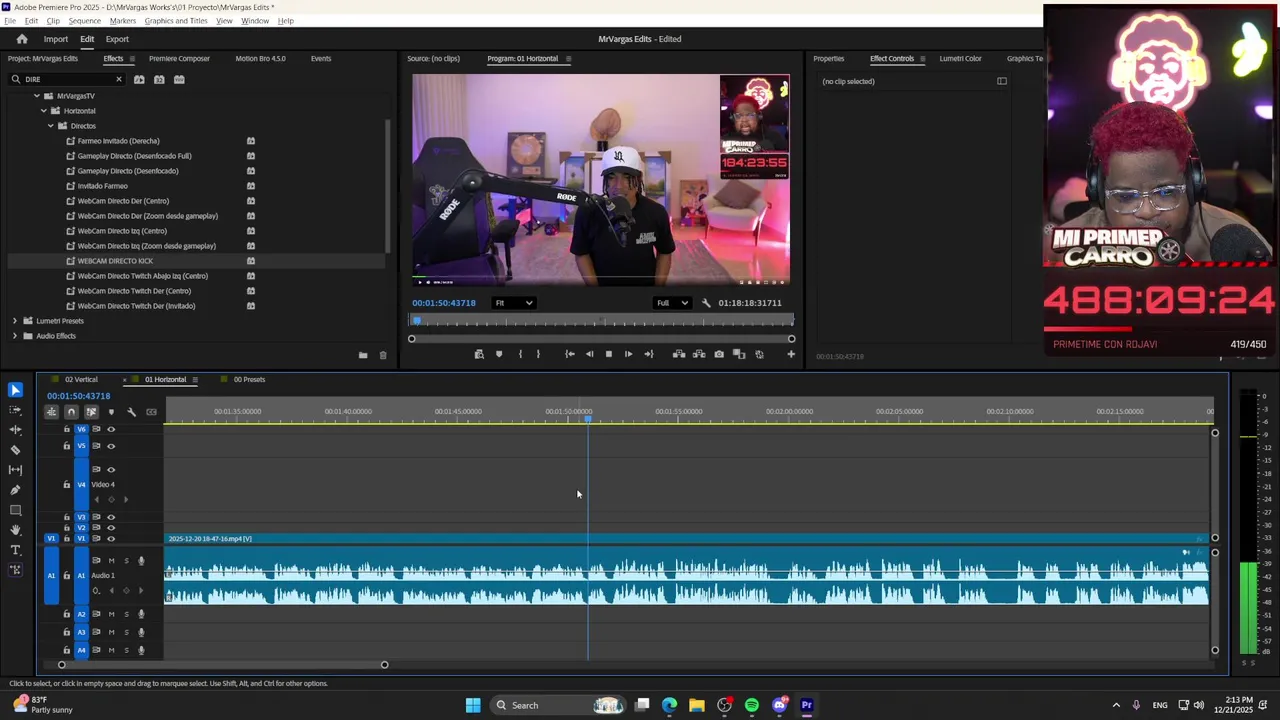The width and height of the screenshot is (1280, 720).
Task: Clear the Effects search field
Action: [x=118, y=79]
